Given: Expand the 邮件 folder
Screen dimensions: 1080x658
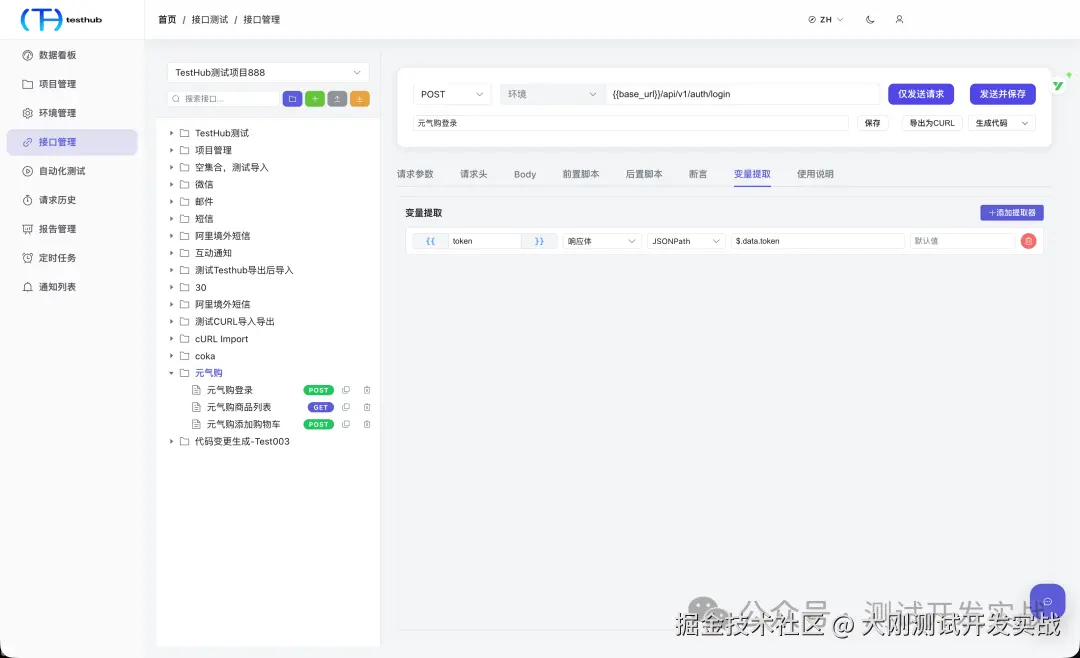Looking at the screenshot, I should coord(172,201).
